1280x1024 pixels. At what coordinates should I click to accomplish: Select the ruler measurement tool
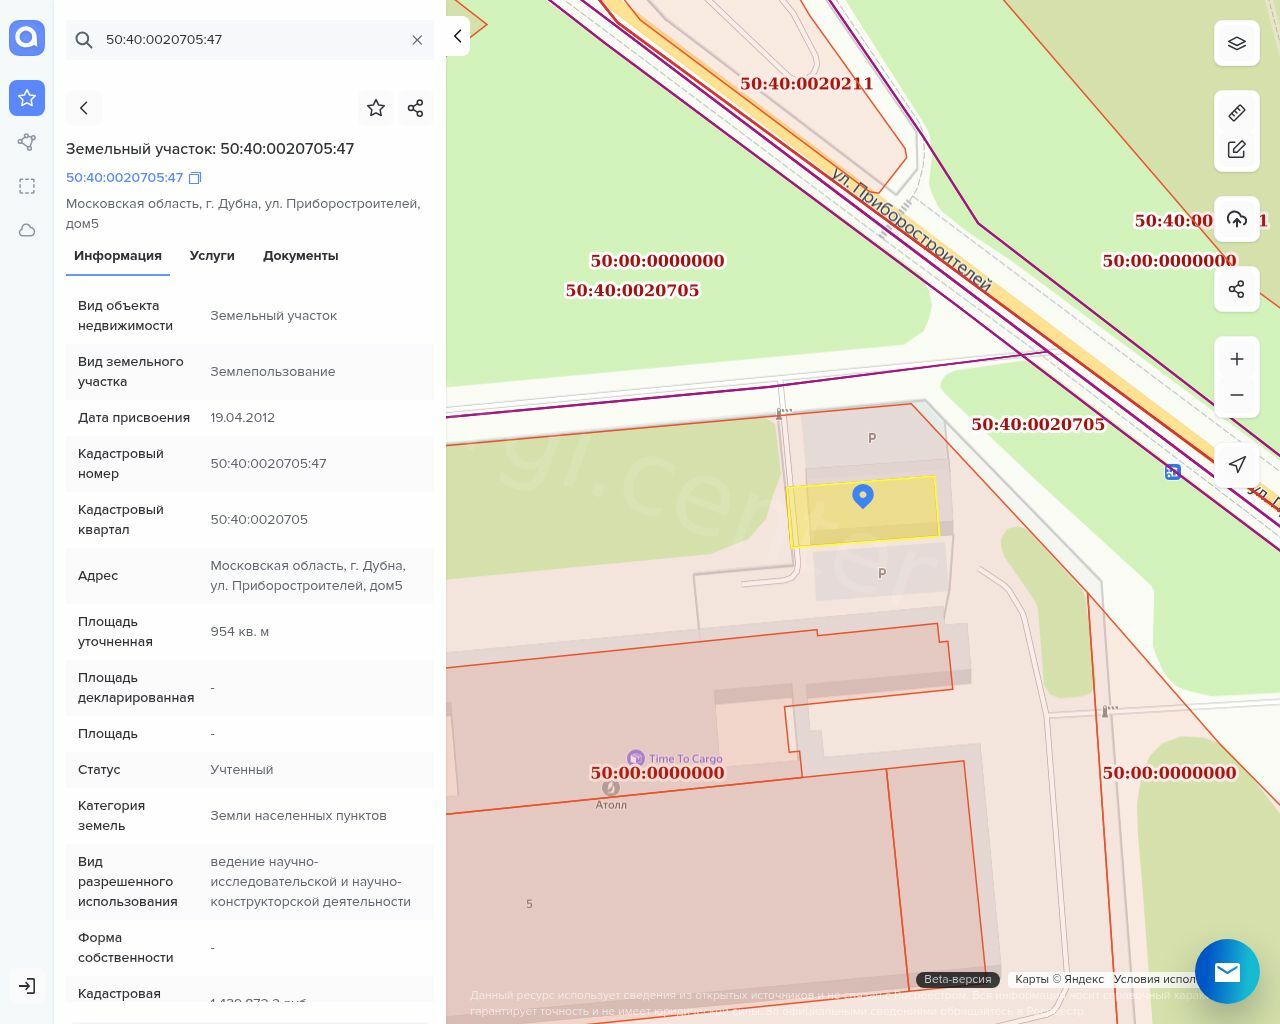pos(1237,113)
